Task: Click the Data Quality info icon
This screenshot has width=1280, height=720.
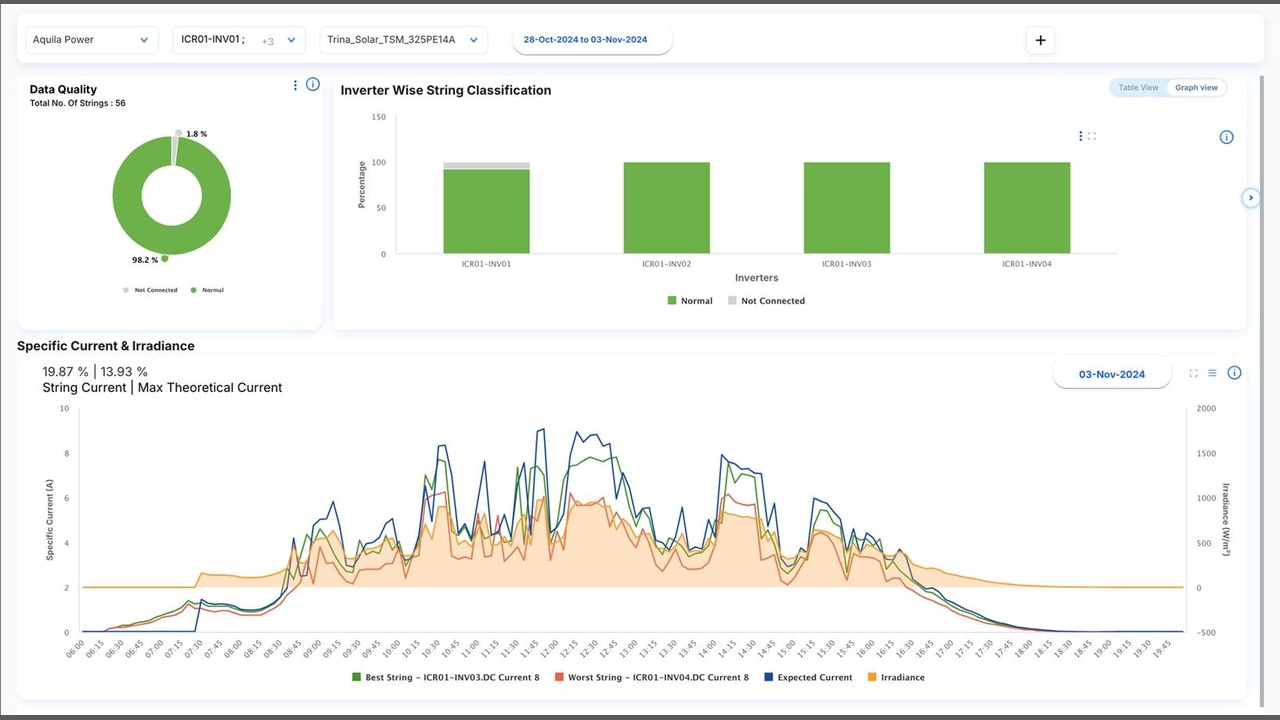Action: coord(312,85)
